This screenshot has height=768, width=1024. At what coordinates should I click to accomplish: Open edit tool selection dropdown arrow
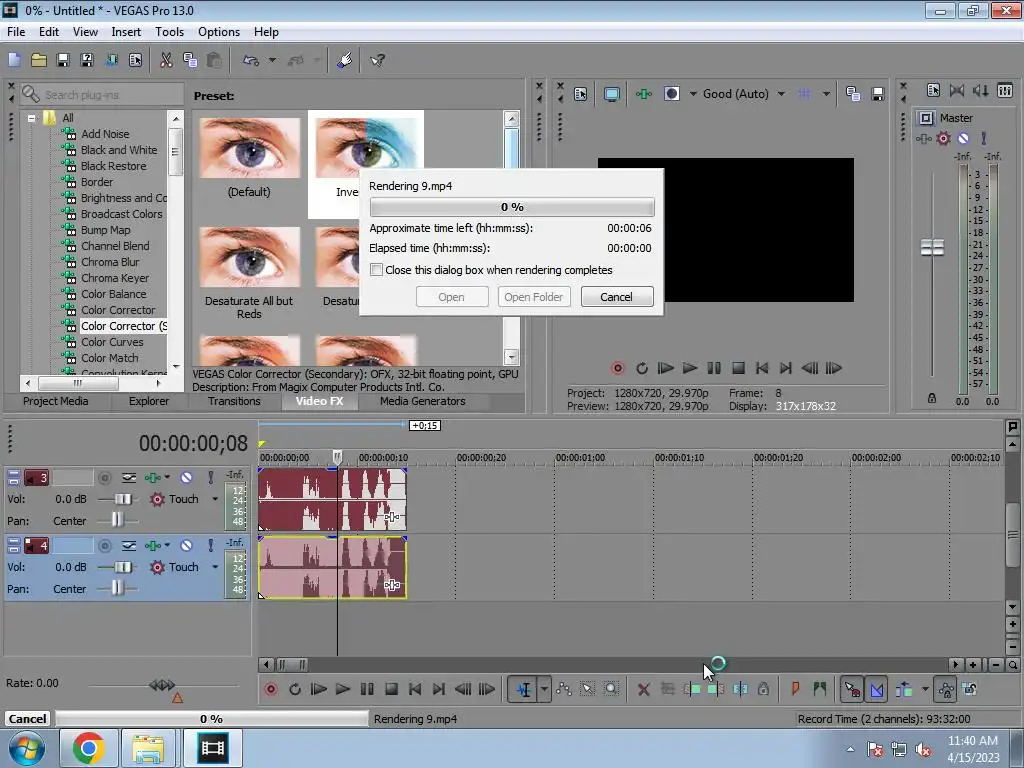(544, 689)
